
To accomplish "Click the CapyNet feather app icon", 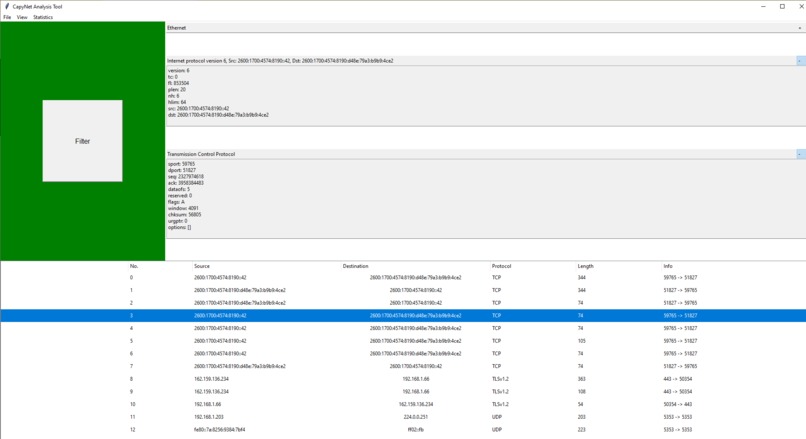I will (7, 6).
